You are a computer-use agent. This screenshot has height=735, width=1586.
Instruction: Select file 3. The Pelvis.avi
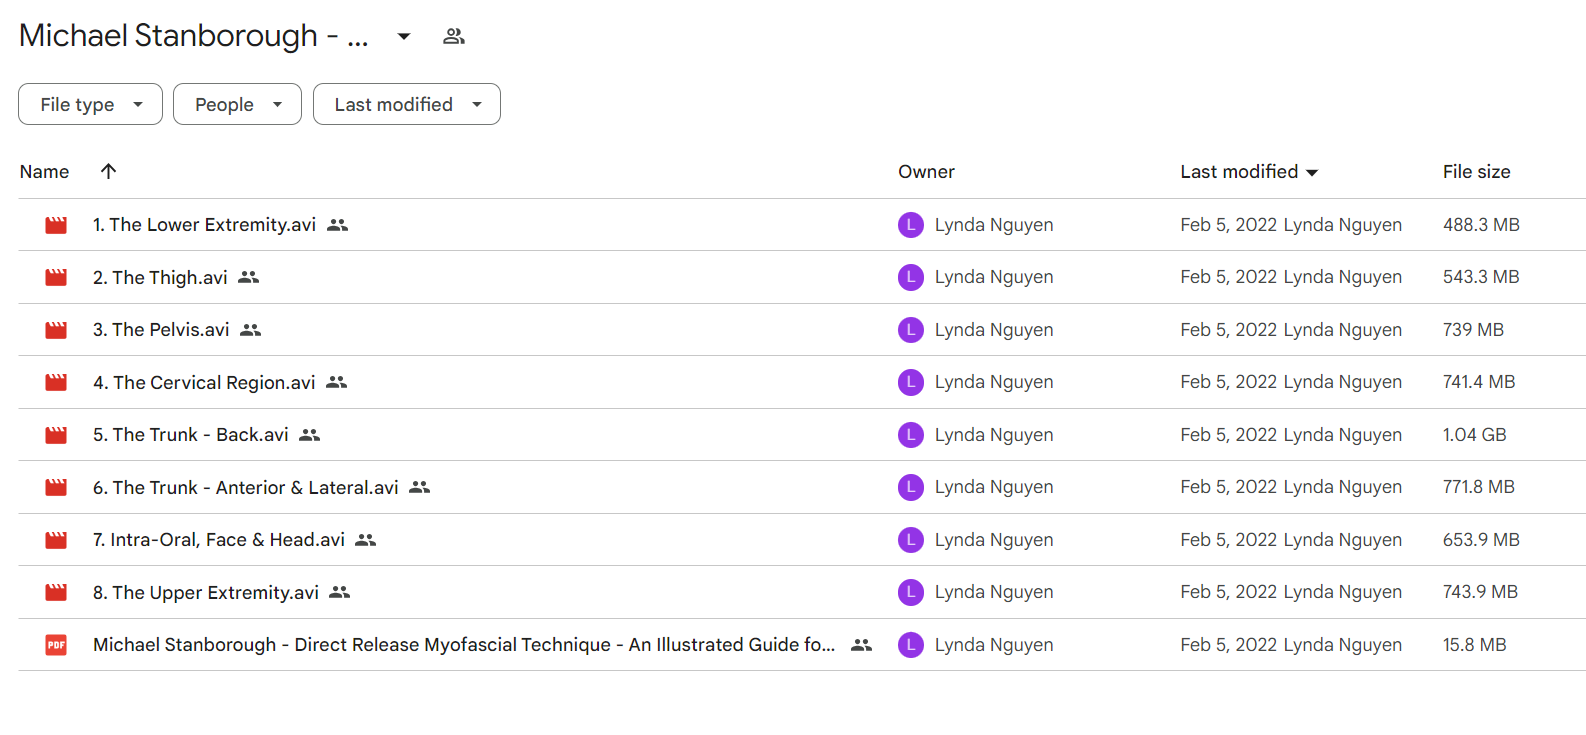pyautogui.click(x=161, y=330)
